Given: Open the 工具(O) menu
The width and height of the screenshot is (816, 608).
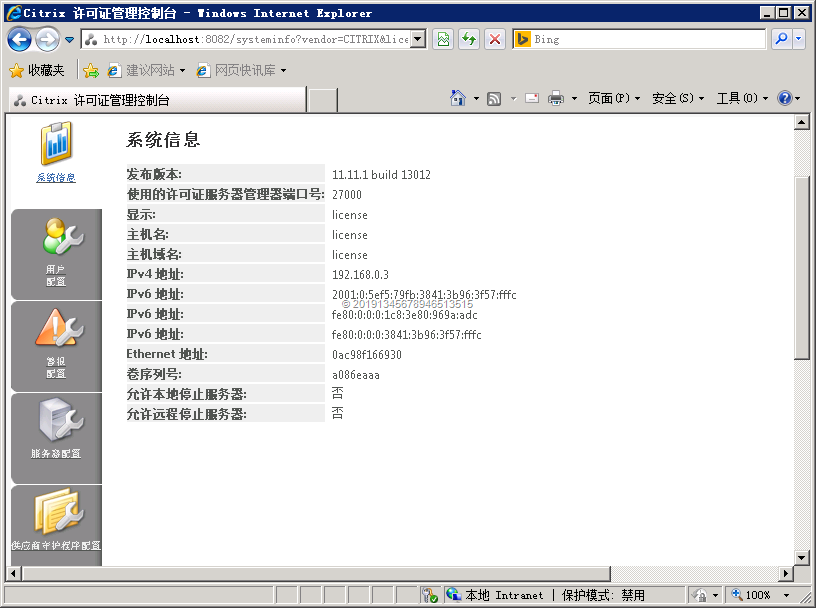Looking at the screenshot, I should 741,98.
